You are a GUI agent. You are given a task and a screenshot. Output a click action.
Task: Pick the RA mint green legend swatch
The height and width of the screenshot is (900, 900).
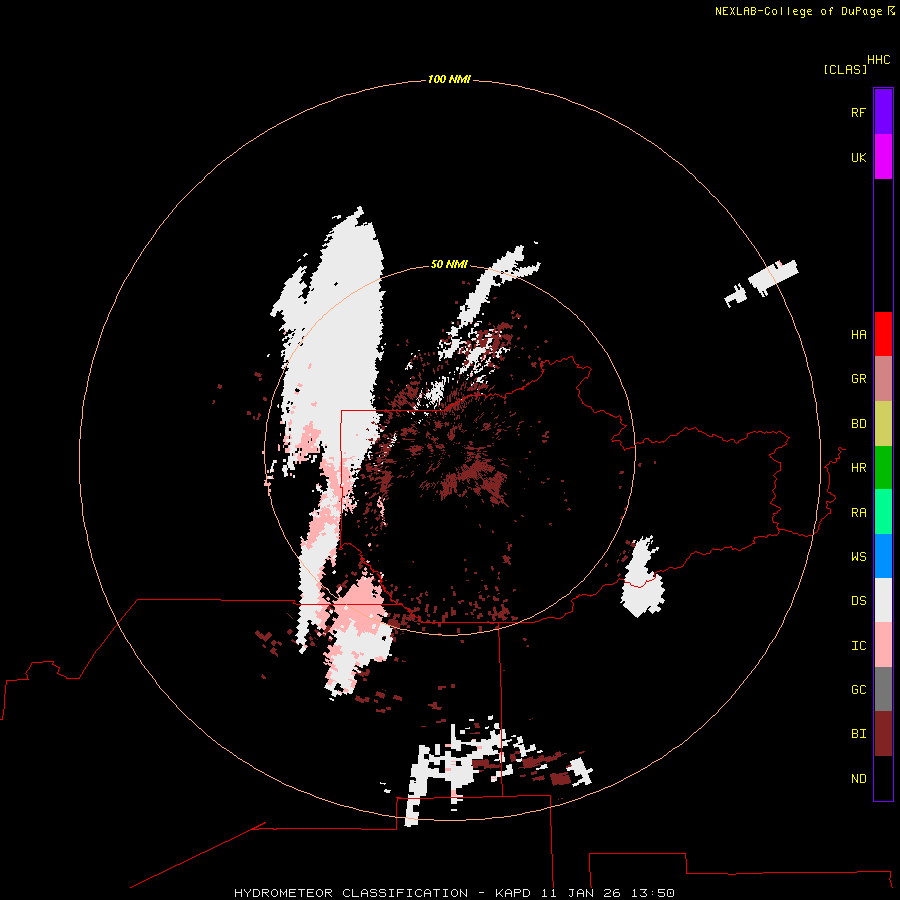tap(883, 512)
